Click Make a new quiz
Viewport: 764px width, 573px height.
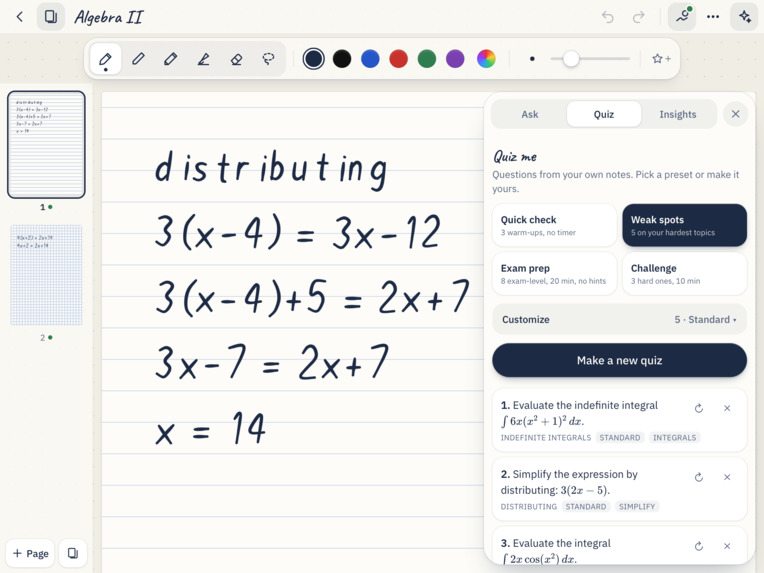[619, 361]
